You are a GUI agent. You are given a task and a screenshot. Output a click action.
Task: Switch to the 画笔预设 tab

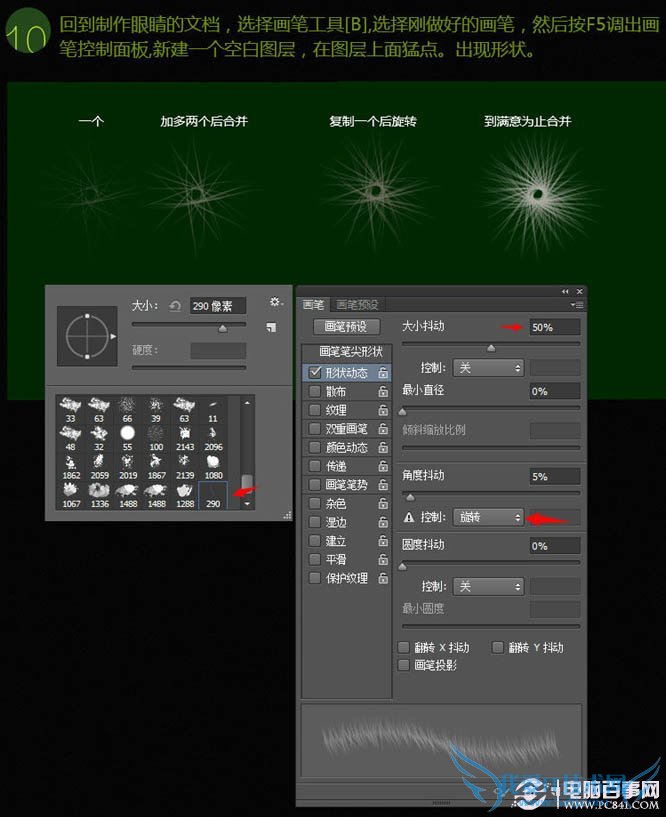point(357,304)
